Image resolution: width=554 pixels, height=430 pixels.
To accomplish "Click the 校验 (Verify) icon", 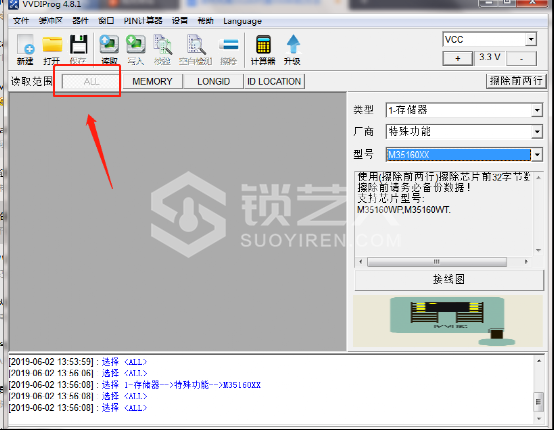I will 162,49.
